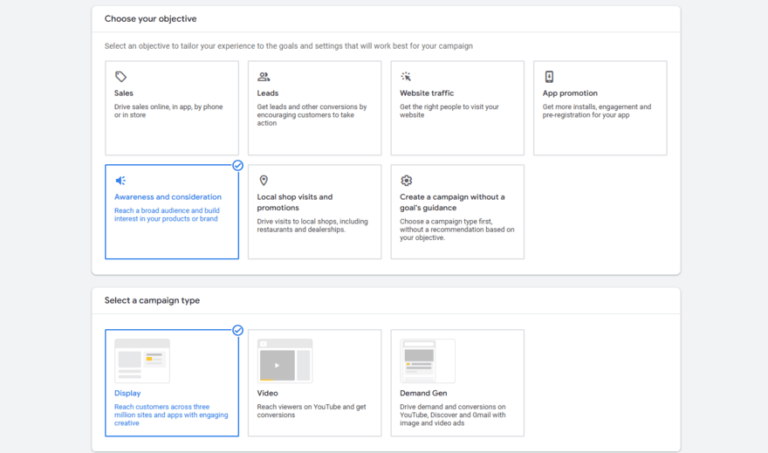
Task: Pick the Website traffic objective title
Action: coord(427,93)
